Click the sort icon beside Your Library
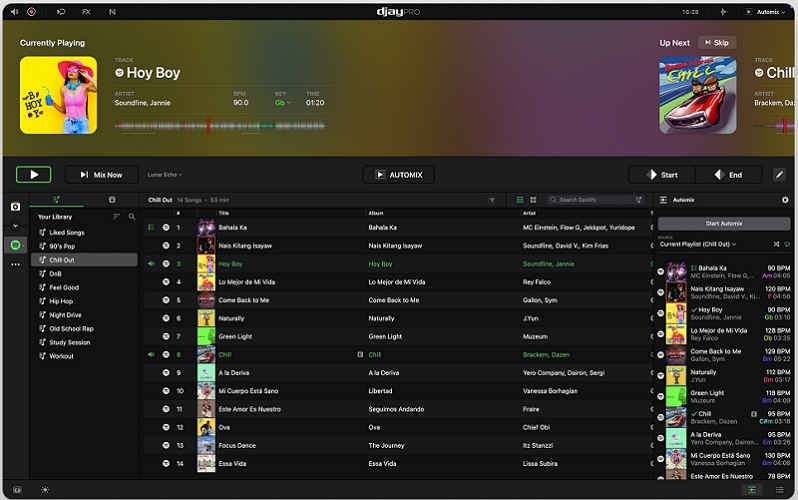Image resolution: width=798 pixels, height=500 pixels. (116, 217)
